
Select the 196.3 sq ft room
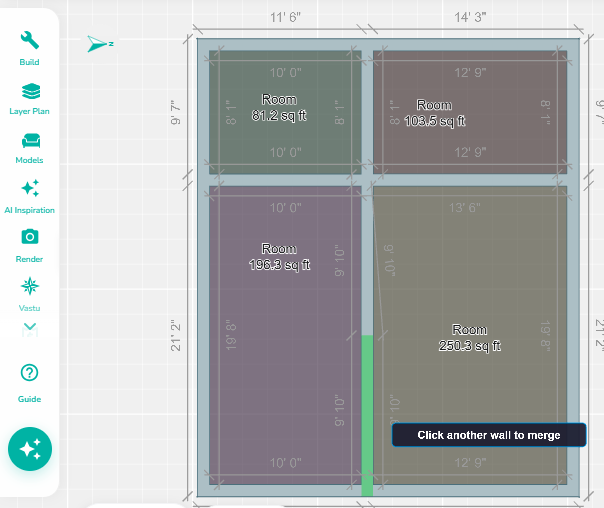(285, 335)
